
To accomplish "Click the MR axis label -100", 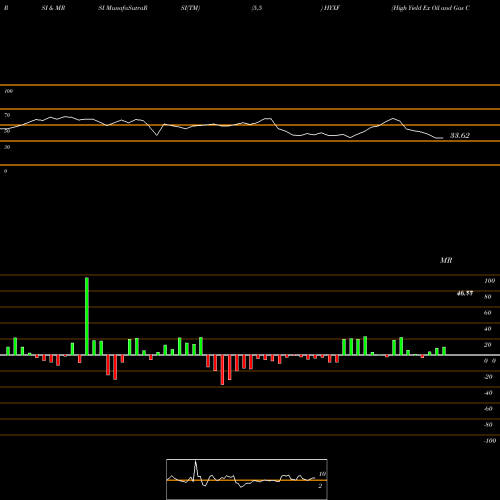I will [x=490, y=441].
